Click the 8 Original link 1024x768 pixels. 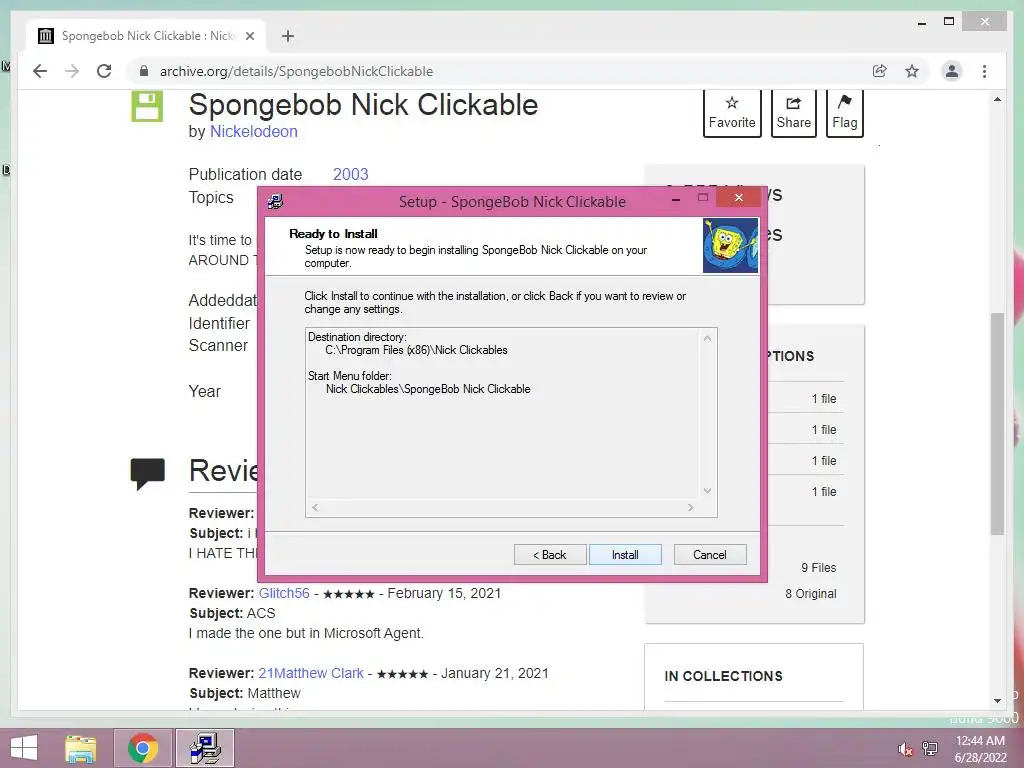[810, 594]
